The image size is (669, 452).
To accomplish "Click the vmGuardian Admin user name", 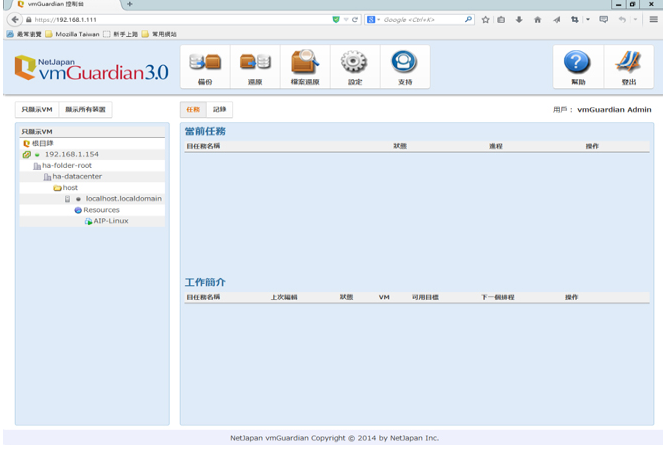I will click(x=614, y=110).
